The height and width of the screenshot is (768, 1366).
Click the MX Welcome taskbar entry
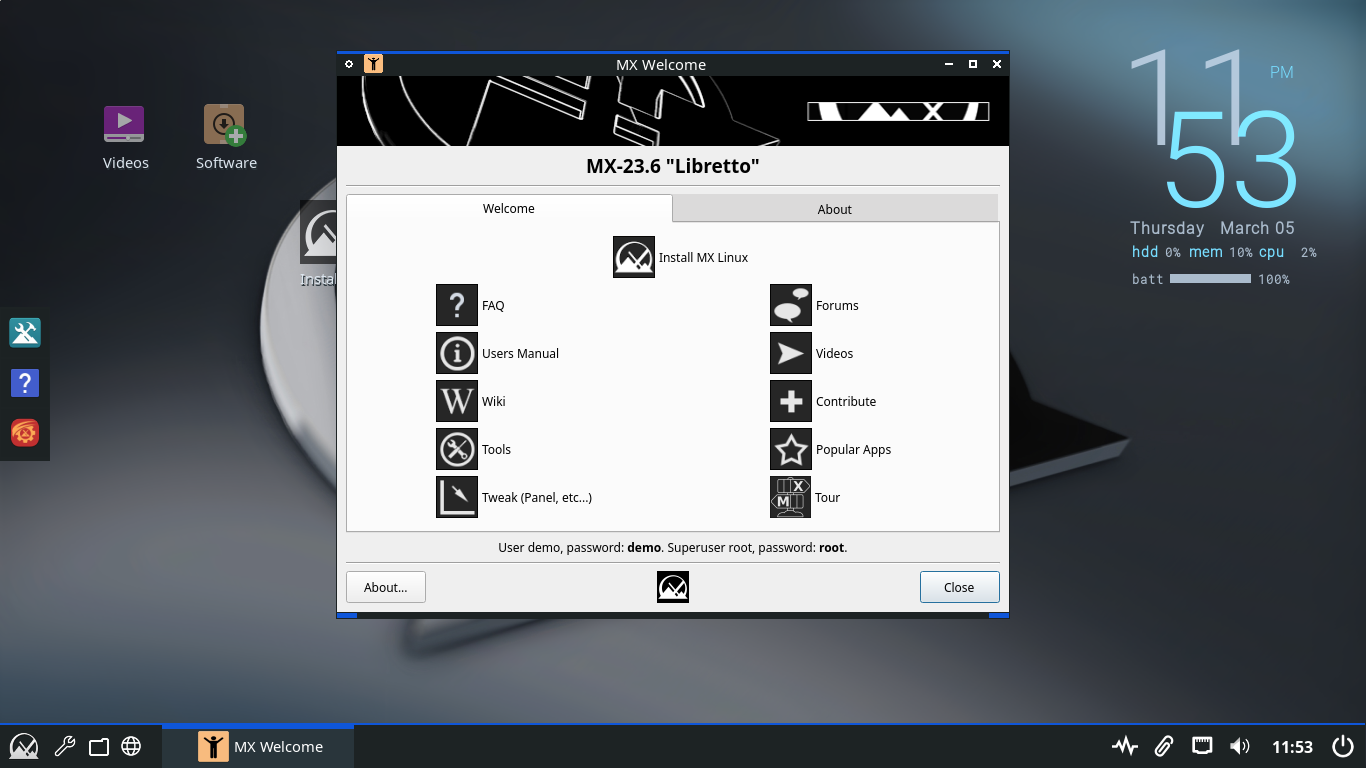pyautogui.click(x=259, y=746)
